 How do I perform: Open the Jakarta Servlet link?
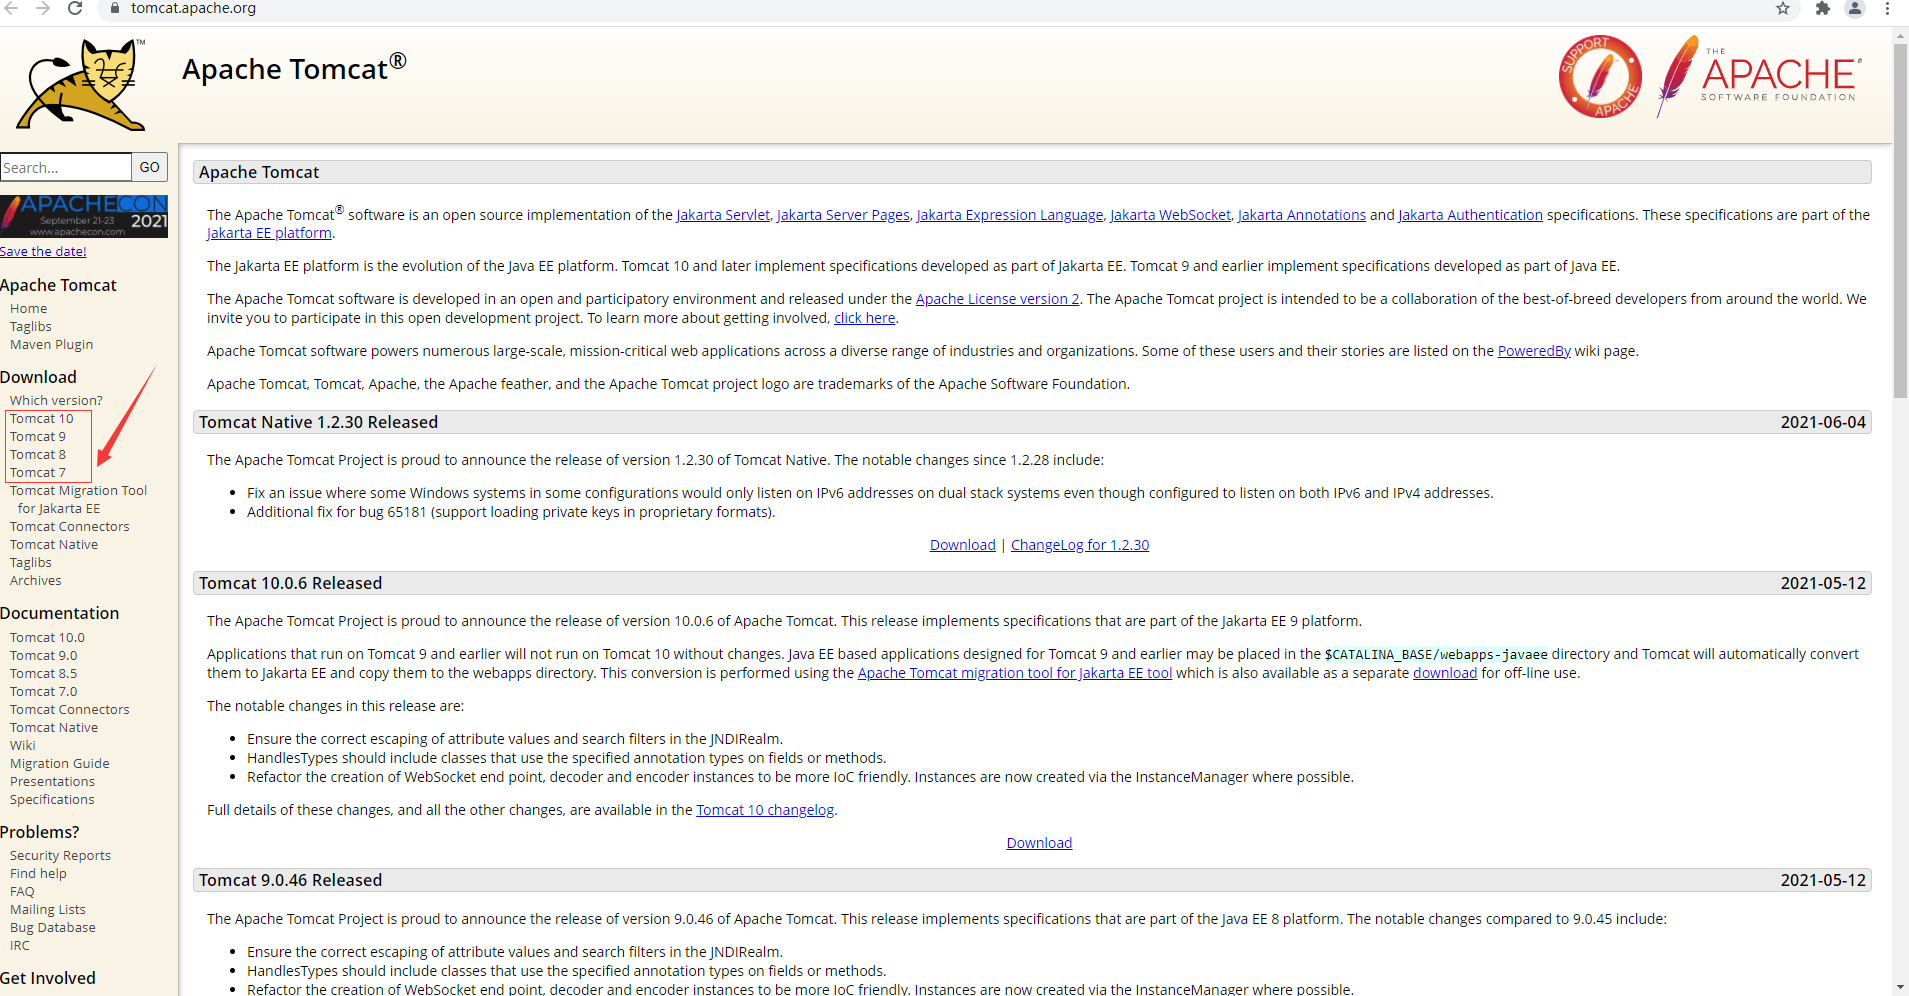tap(723, 215)
